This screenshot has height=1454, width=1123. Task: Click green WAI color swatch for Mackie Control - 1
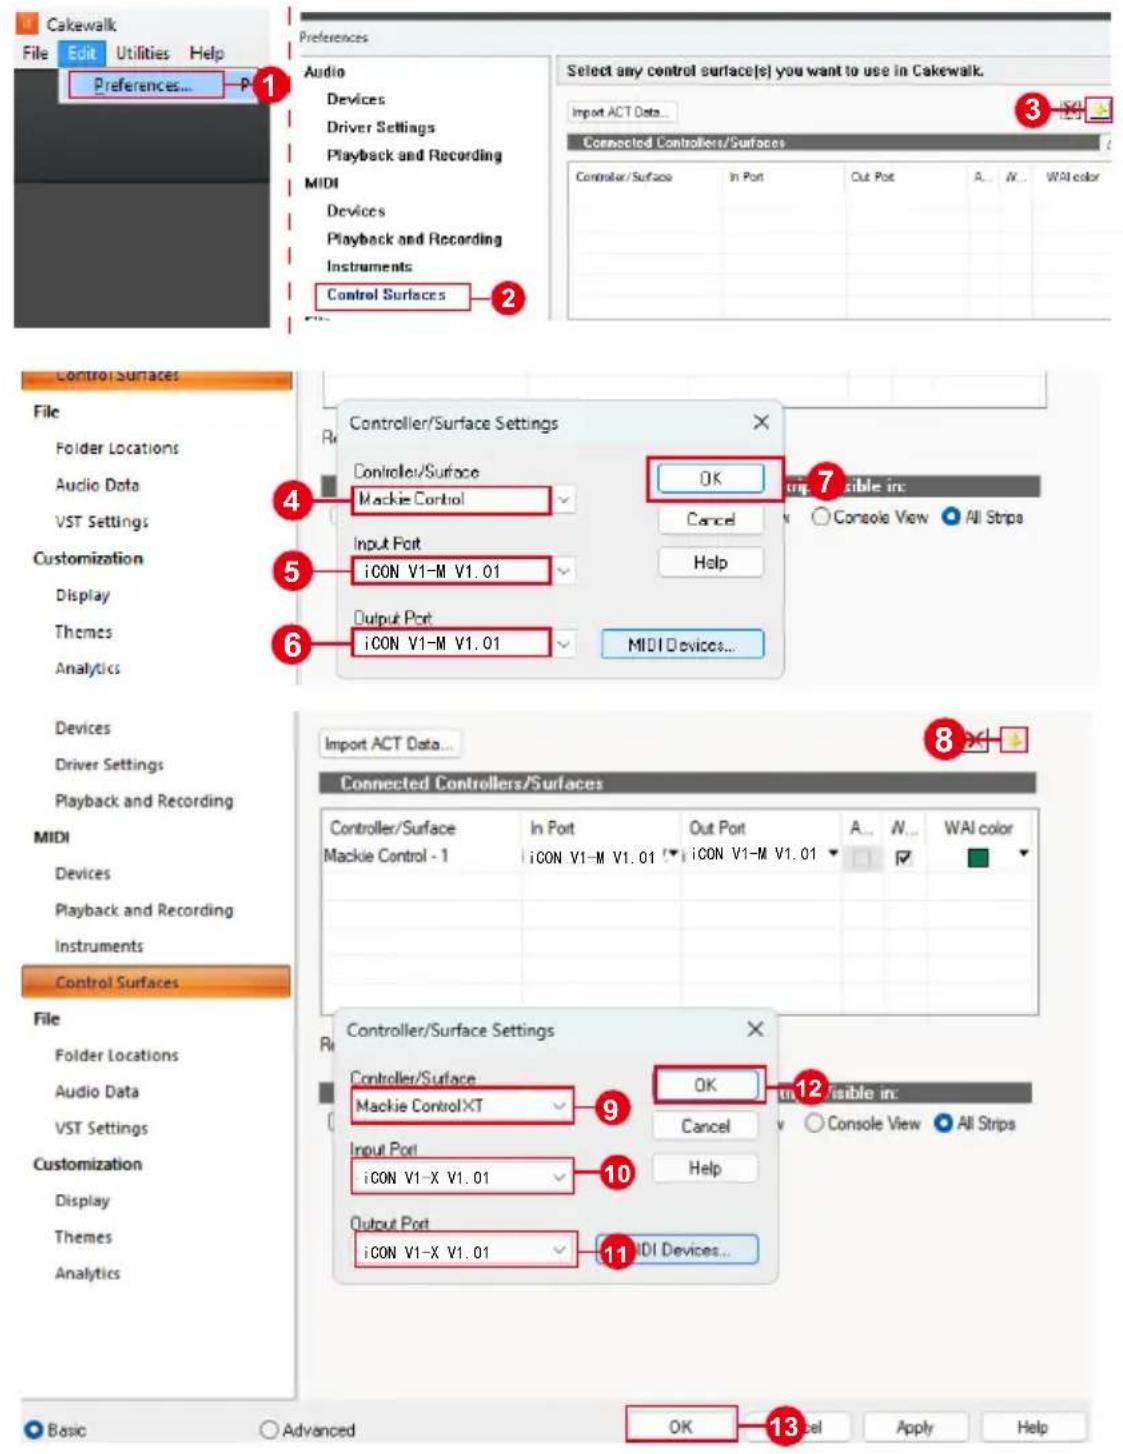pos(978,857)
